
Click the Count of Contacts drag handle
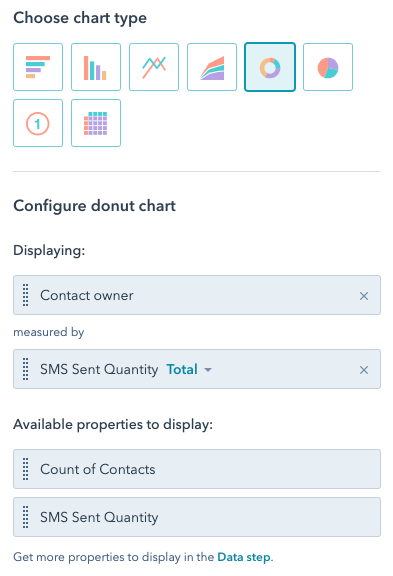point(25,469)
